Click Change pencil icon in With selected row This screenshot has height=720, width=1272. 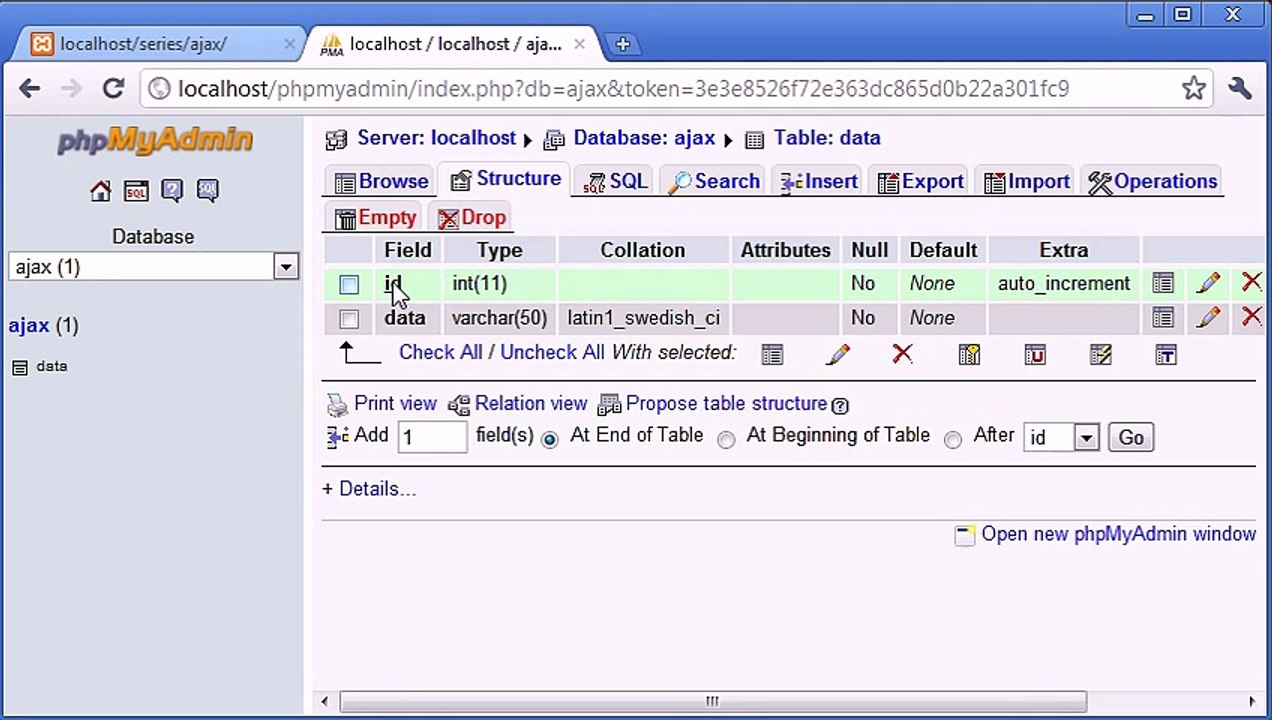coord(838,354)
